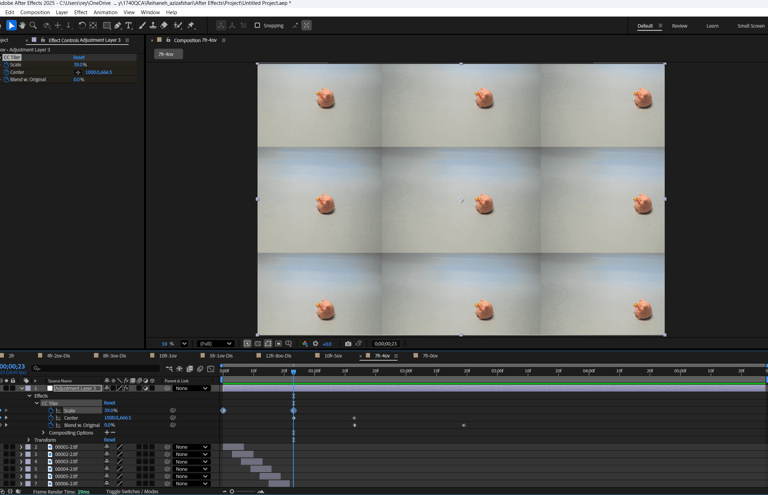The image size is (768, 495).
Task: Collapse the Effects group in timeline
Action: click(x=29, y=396)
